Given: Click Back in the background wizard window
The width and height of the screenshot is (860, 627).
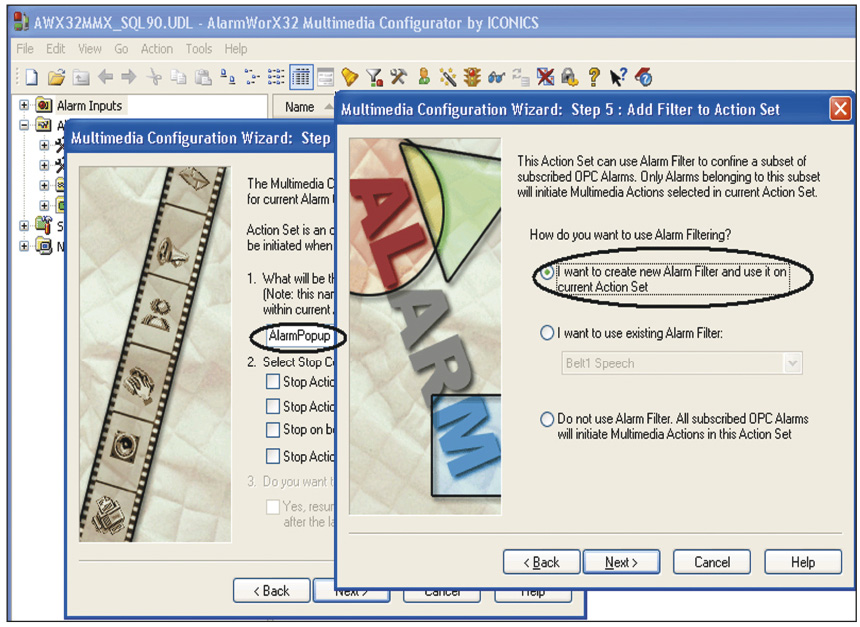Looking at the screenshot, I should (271, 591).
